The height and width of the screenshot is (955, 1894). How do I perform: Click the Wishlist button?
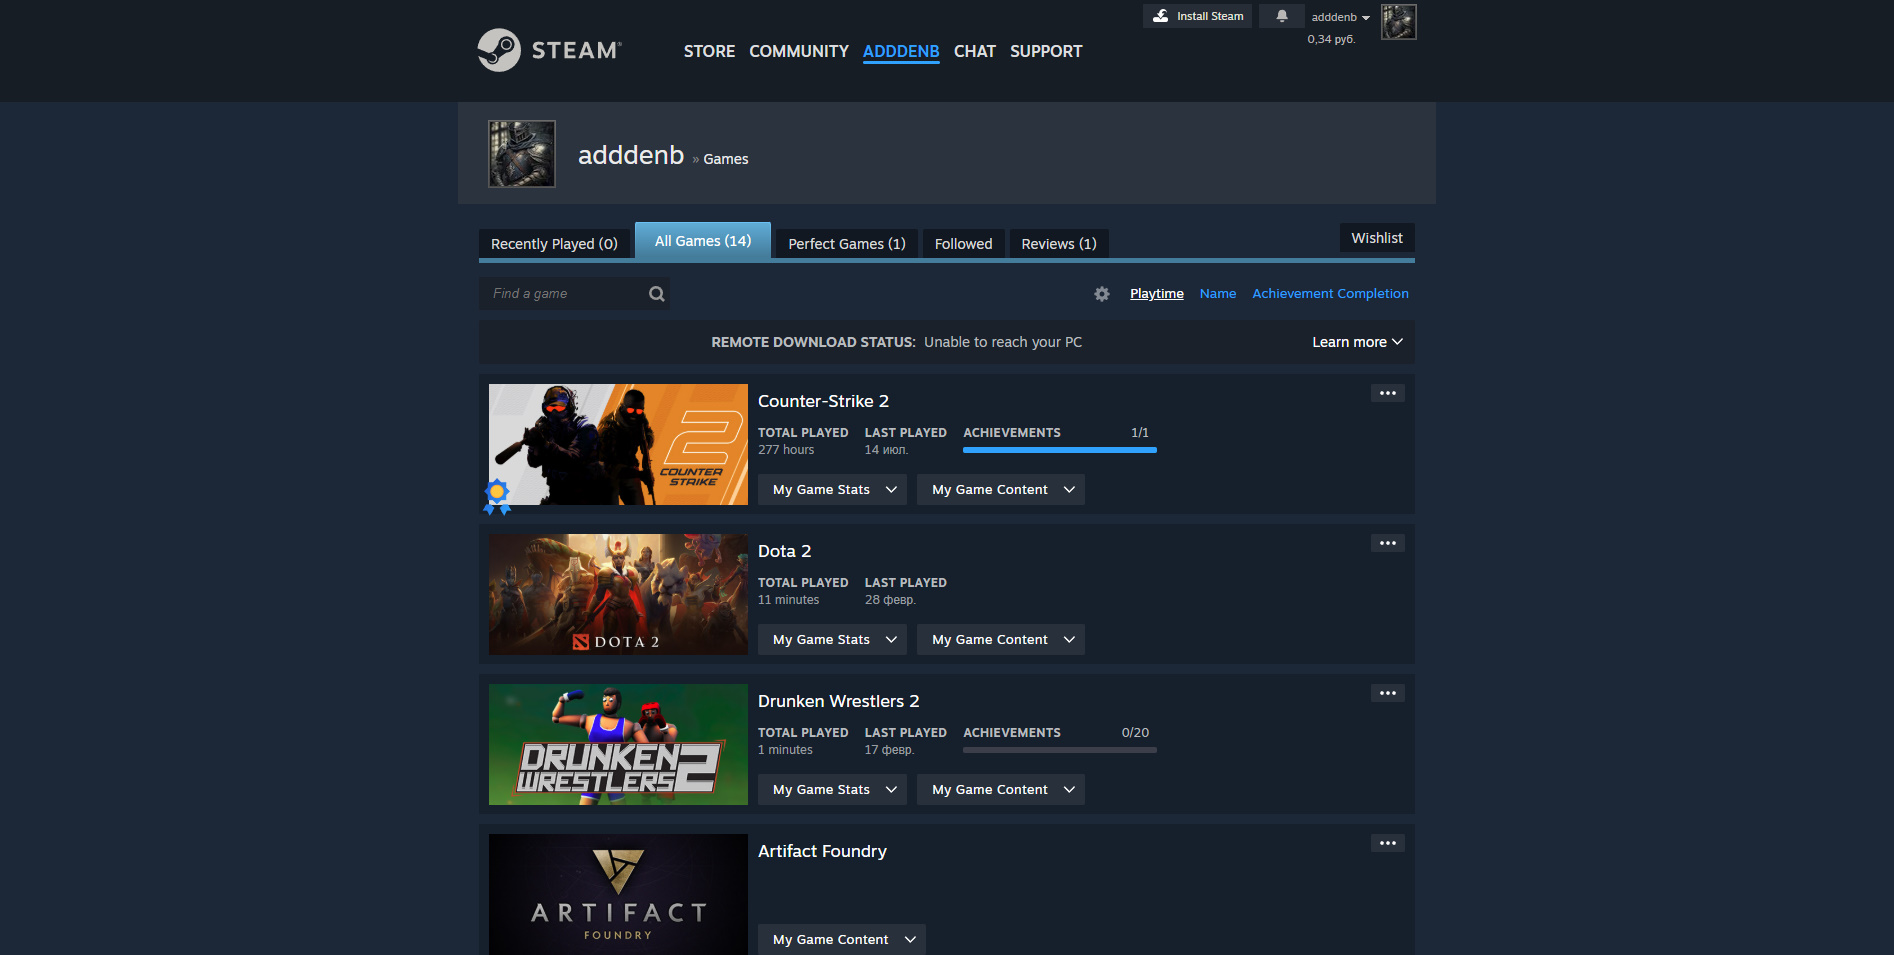[1377, 238]
